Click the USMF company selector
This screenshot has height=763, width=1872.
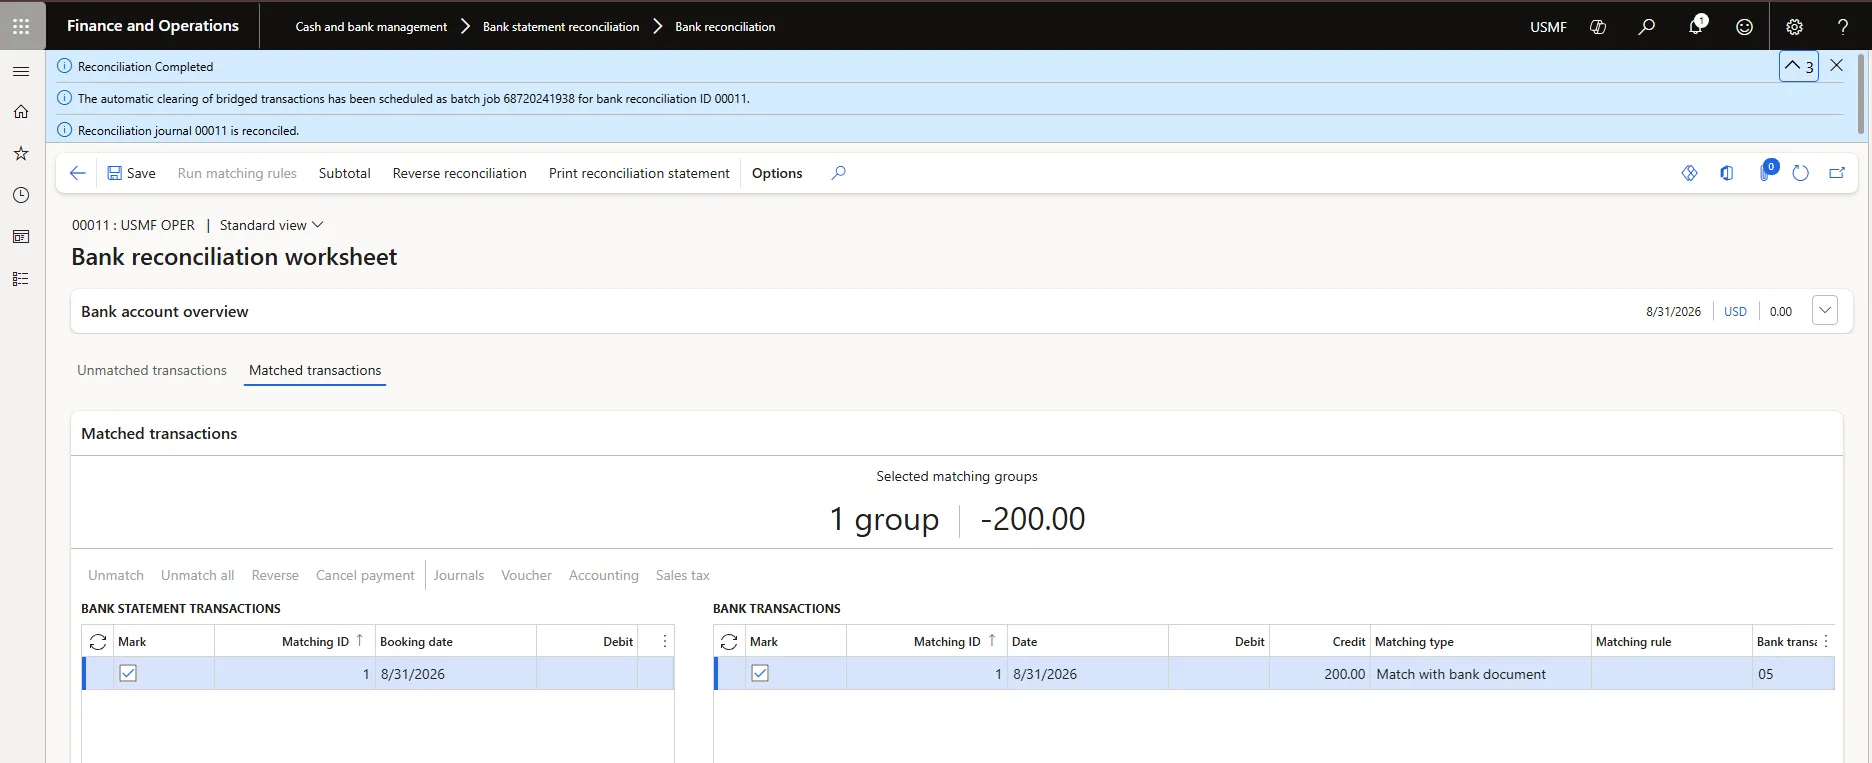pos(1548,27)
